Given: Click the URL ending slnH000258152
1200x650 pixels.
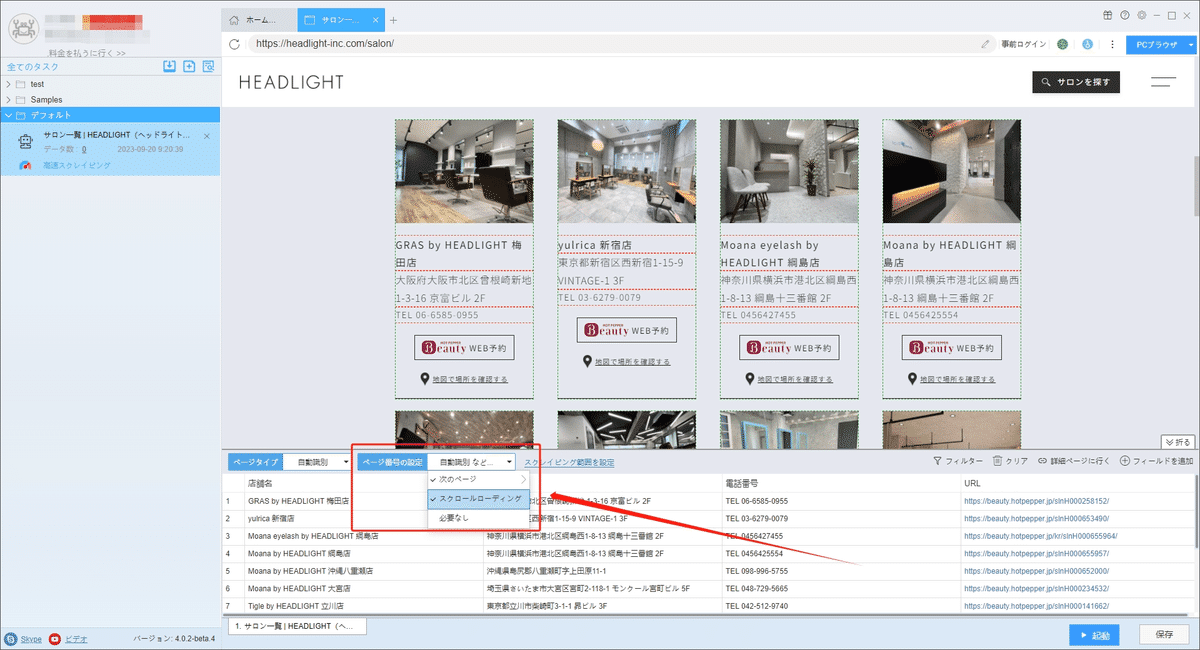Looking at the screenshot, I should [1036, 501].
